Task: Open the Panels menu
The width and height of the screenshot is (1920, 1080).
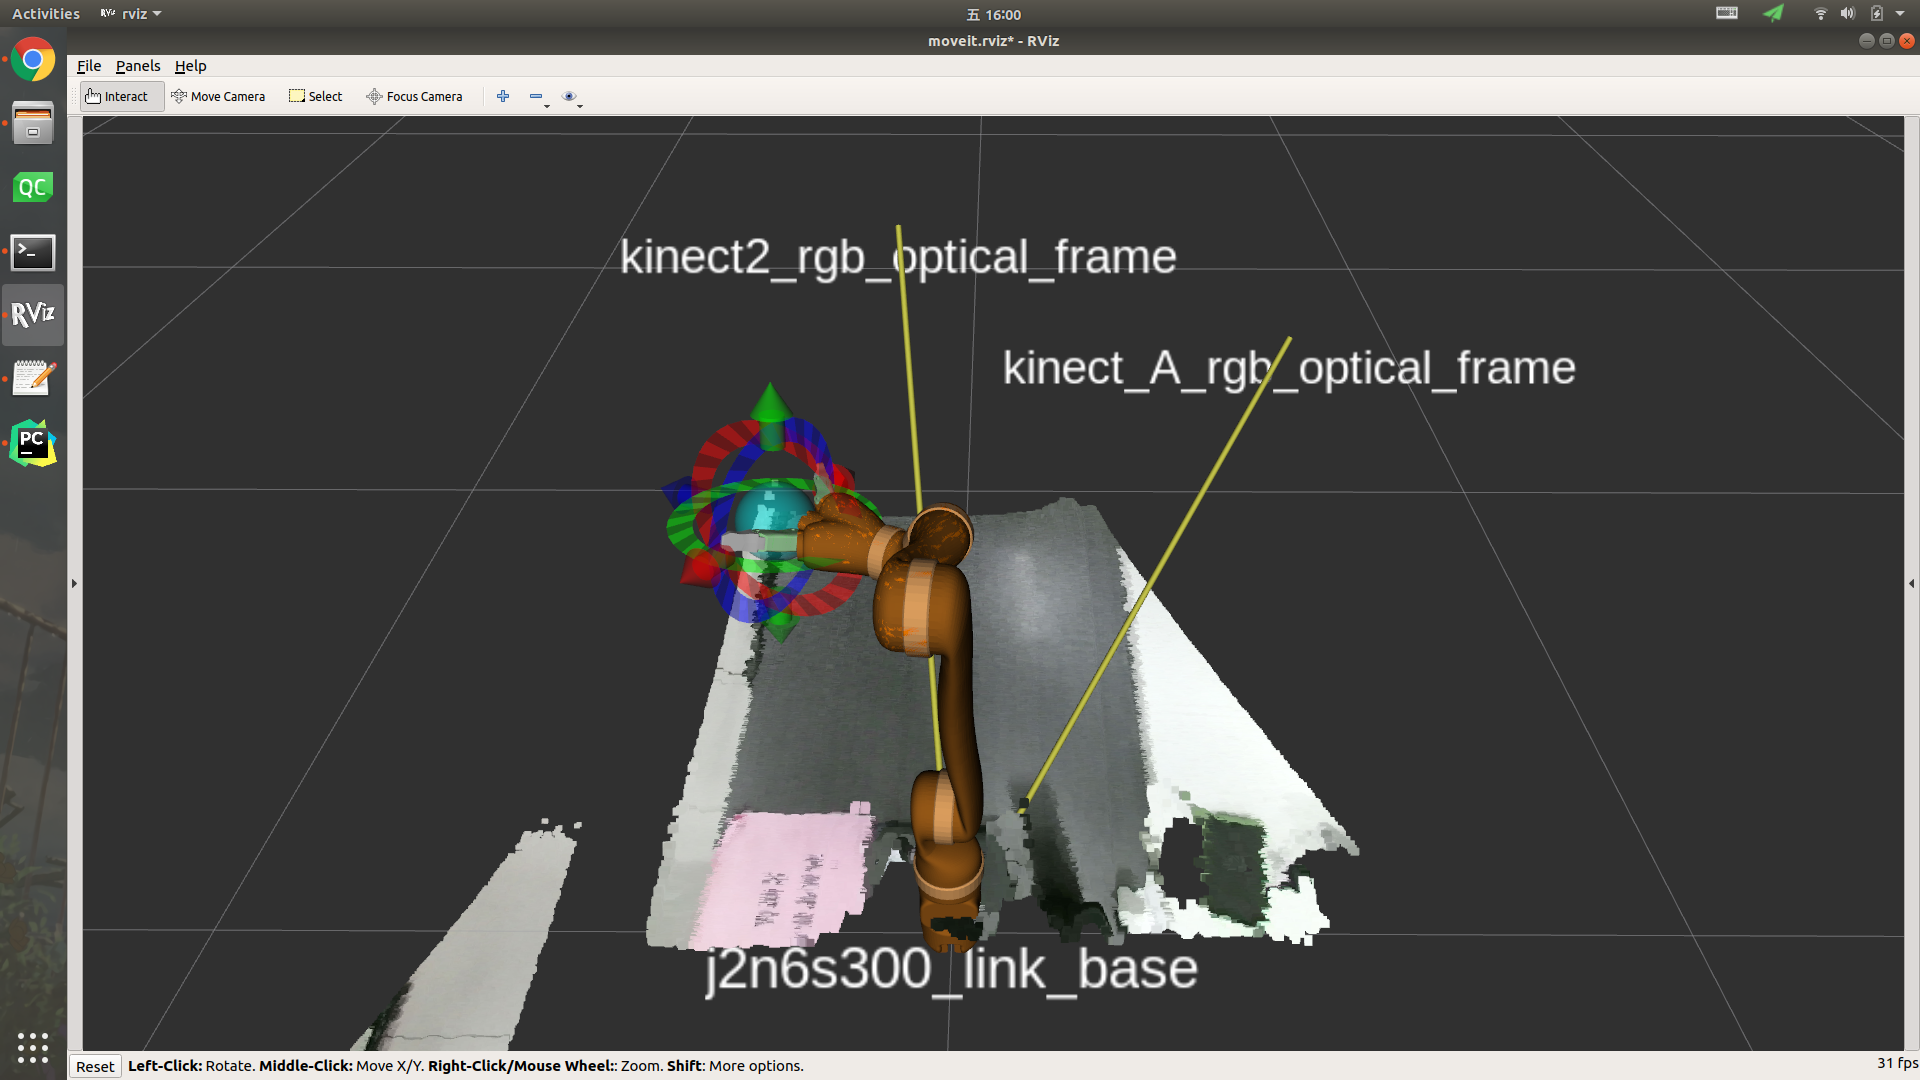Action: [138, 66]
